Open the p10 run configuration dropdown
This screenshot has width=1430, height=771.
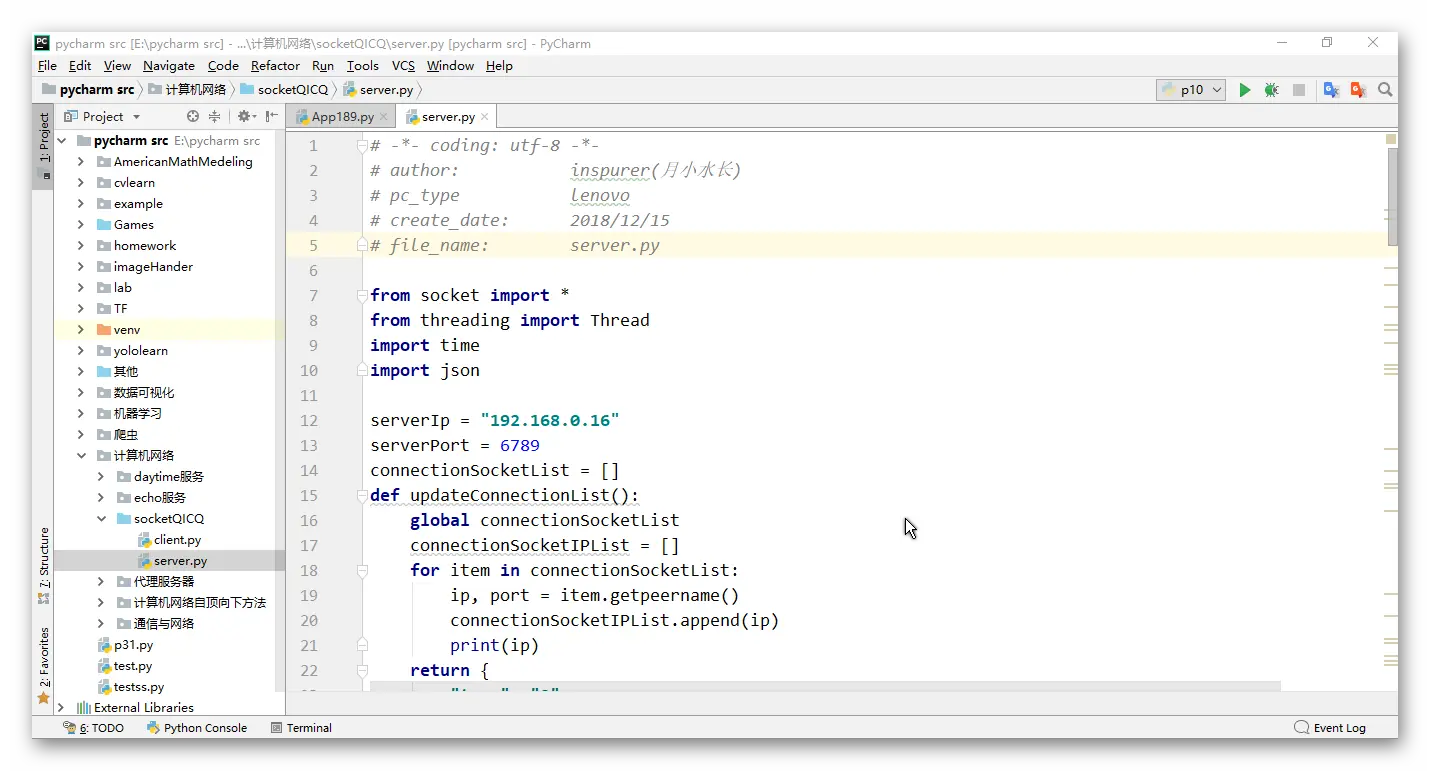point(1191,90)
